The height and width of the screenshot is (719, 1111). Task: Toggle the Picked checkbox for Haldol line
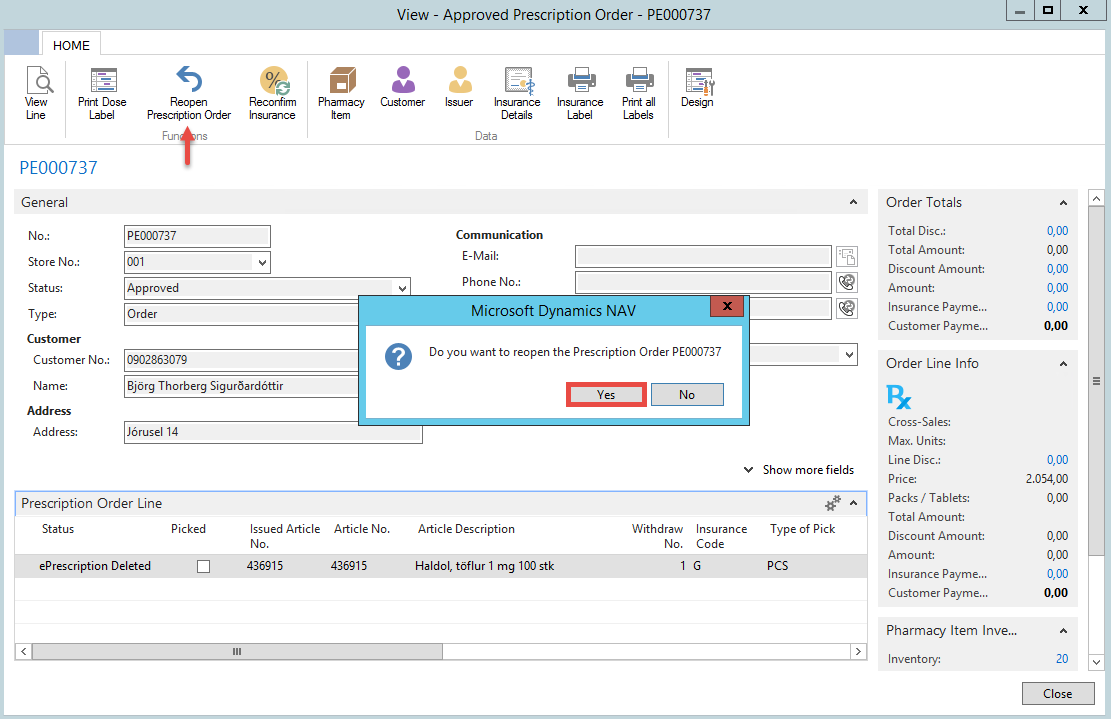204,566
